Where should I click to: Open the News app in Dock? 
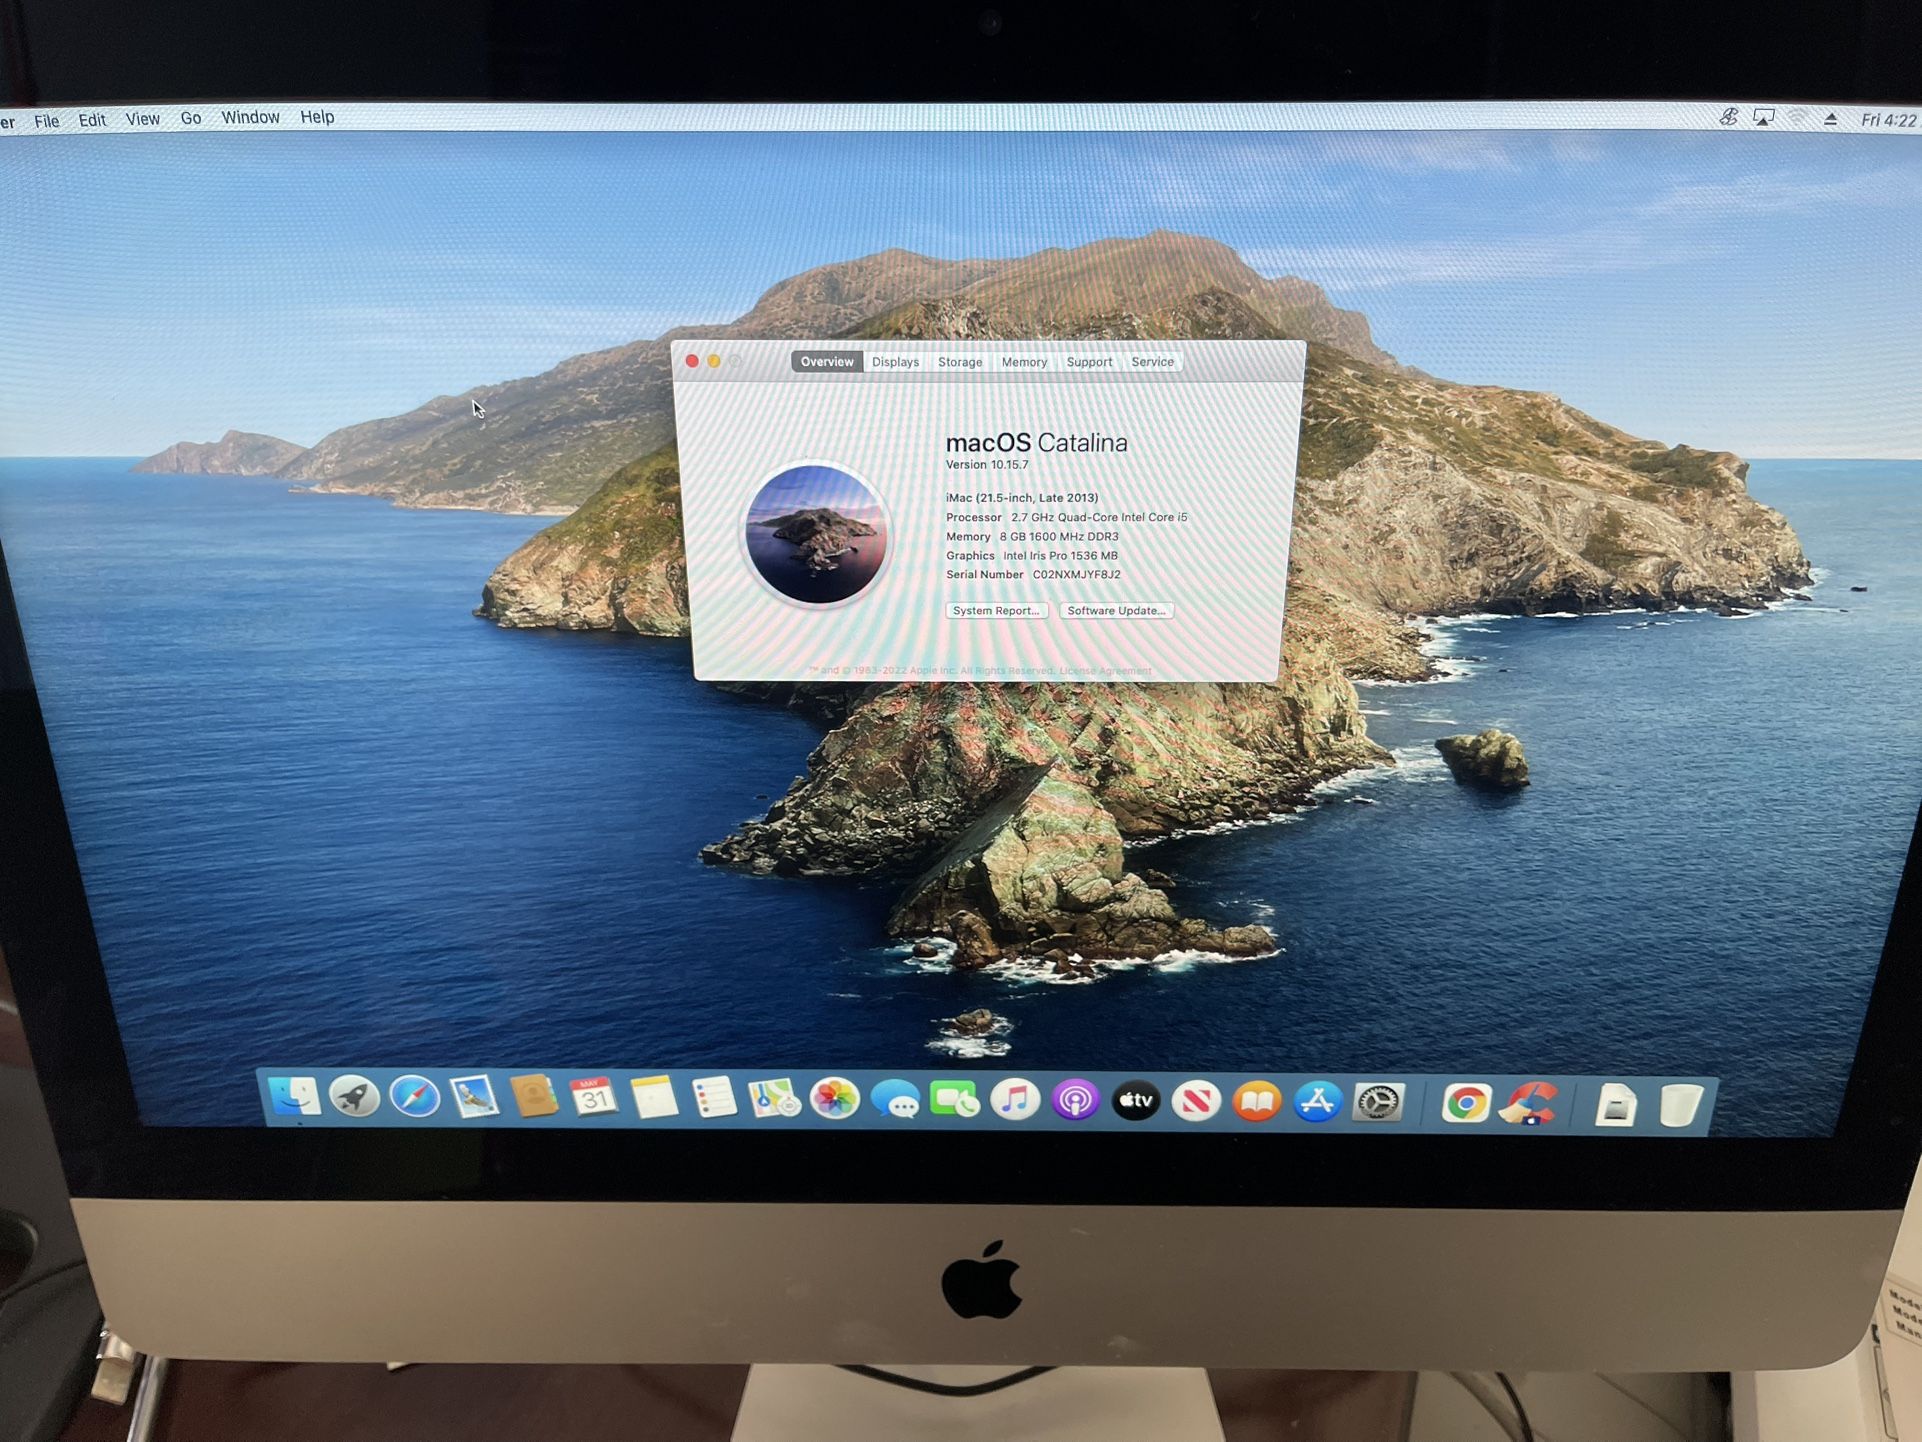click(x=1196, y=1102)
